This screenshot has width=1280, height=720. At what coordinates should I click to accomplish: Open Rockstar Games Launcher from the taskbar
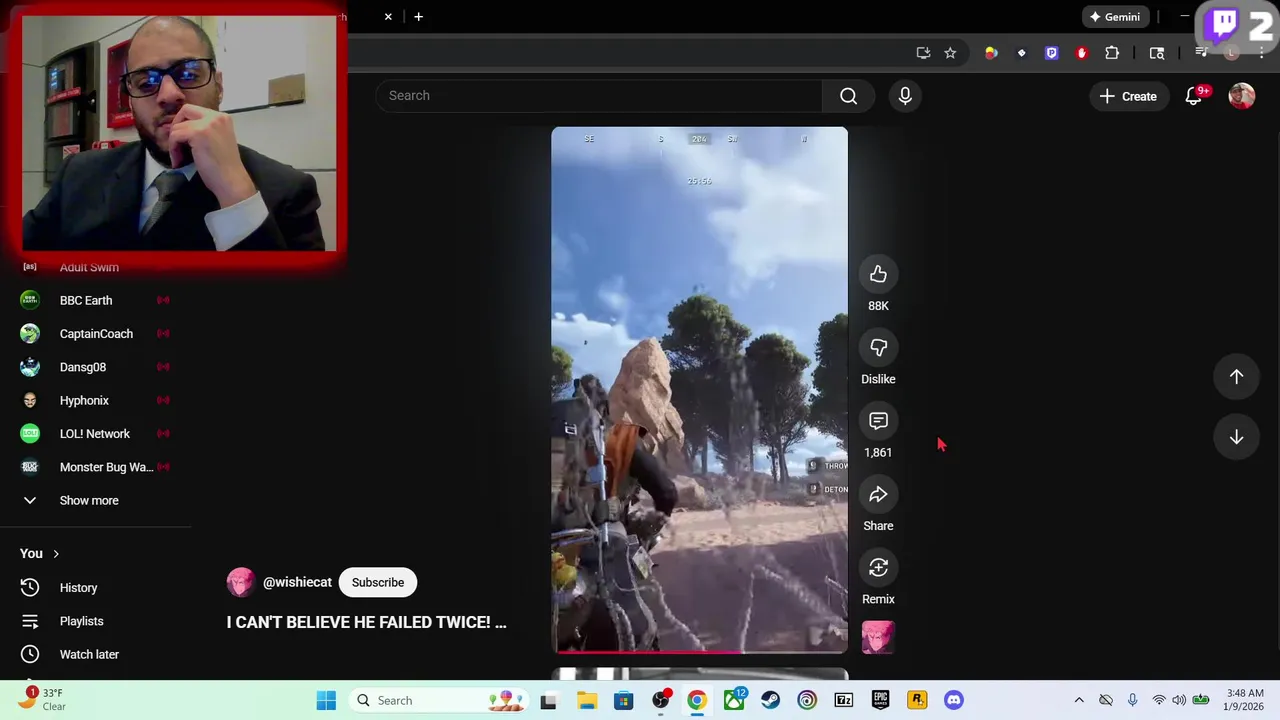click(x=917, y=701)
